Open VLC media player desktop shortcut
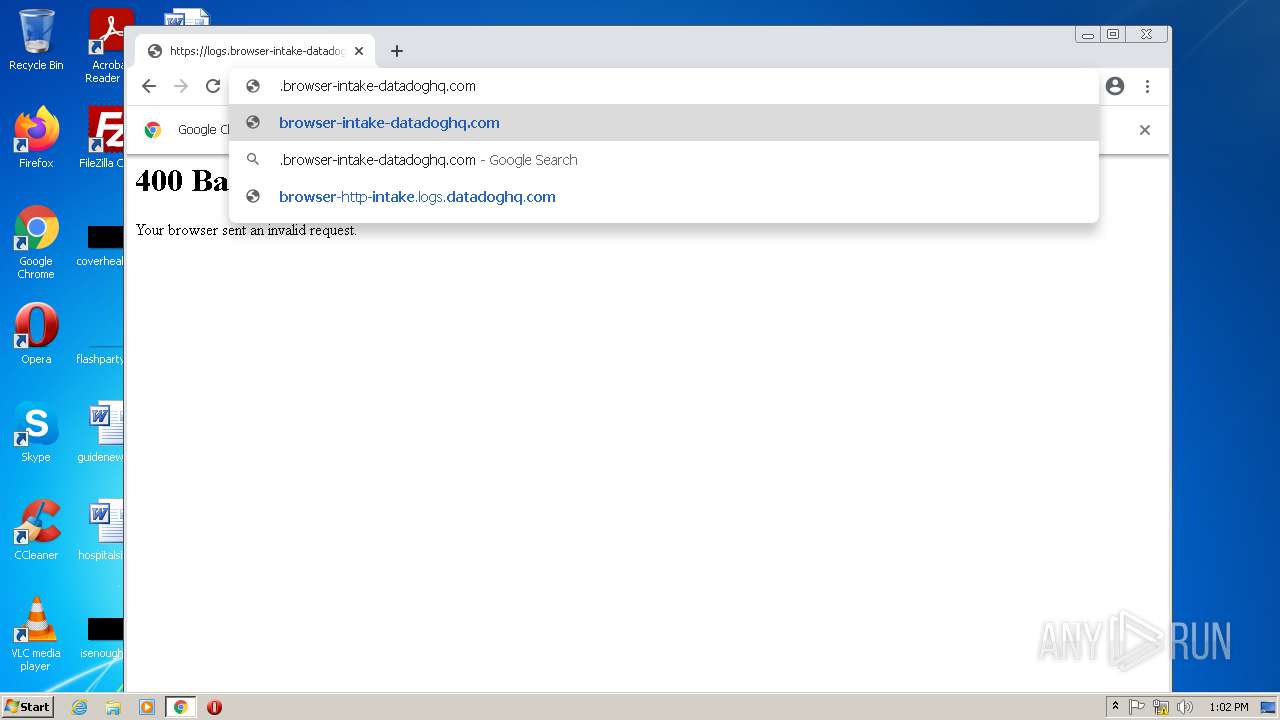Image resolution: width=1280 pixels, height=720 pixels. coord(36,634)
